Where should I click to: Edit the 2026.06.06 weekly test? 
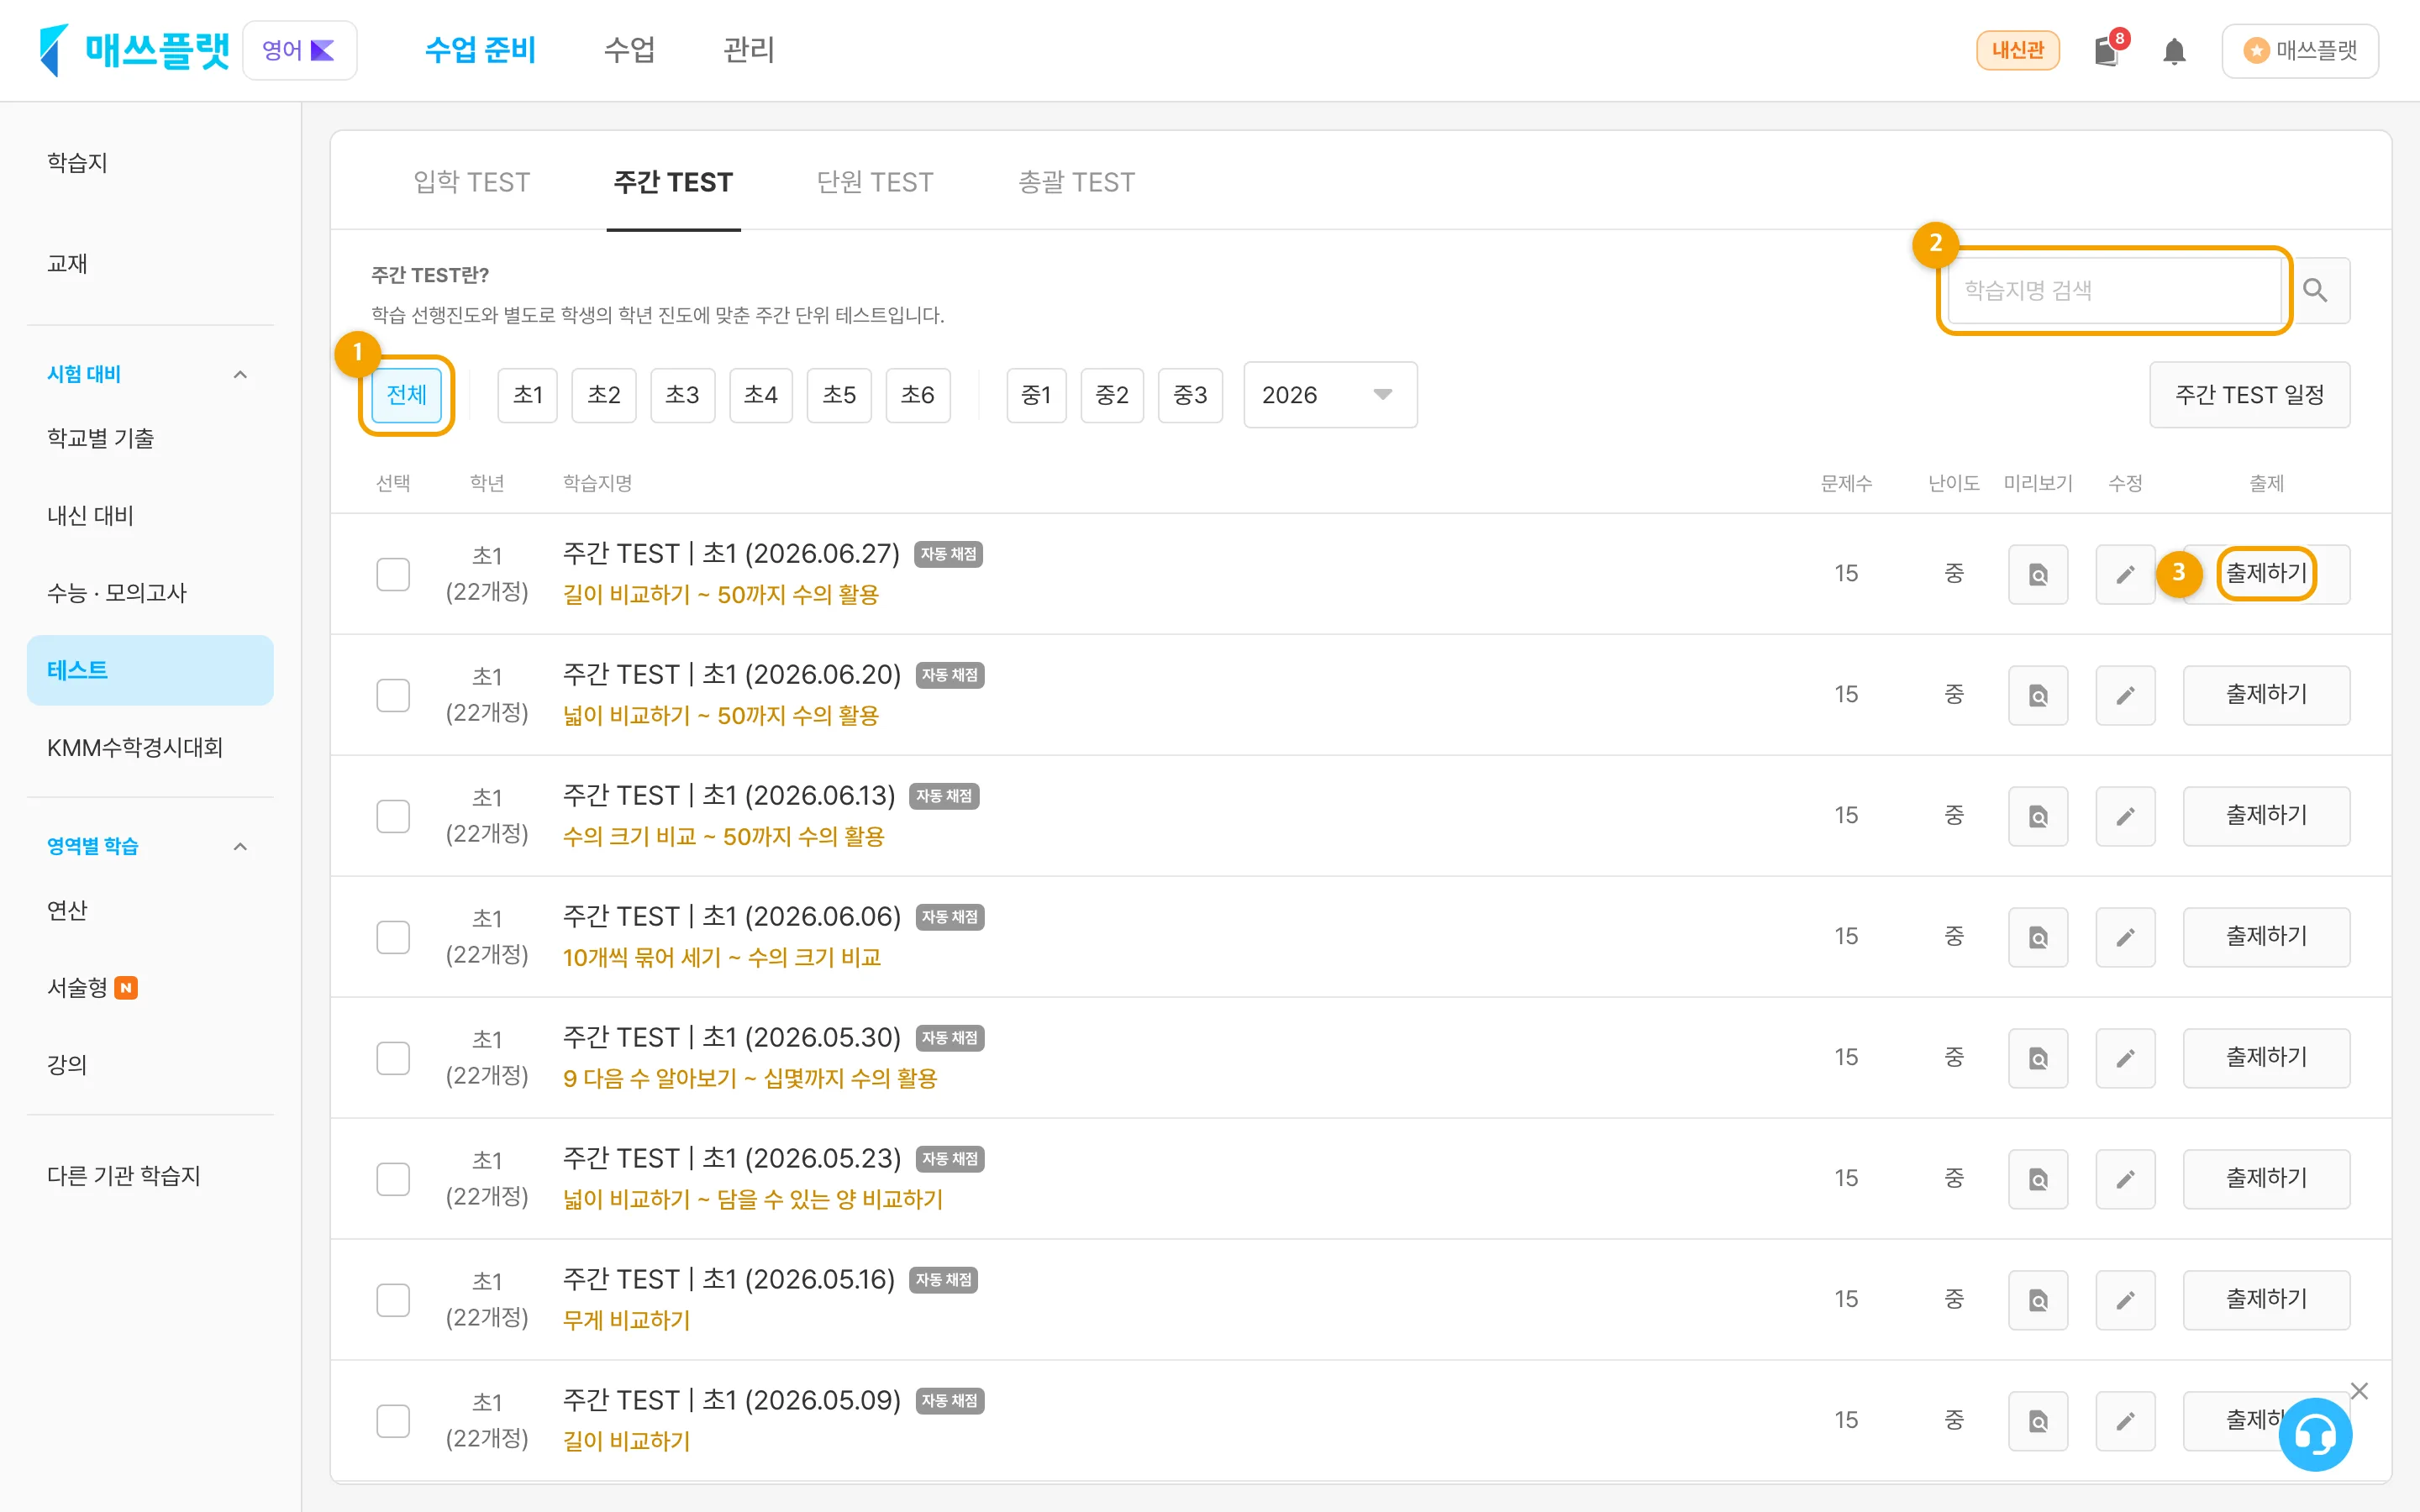click(x=2125, y=937)
